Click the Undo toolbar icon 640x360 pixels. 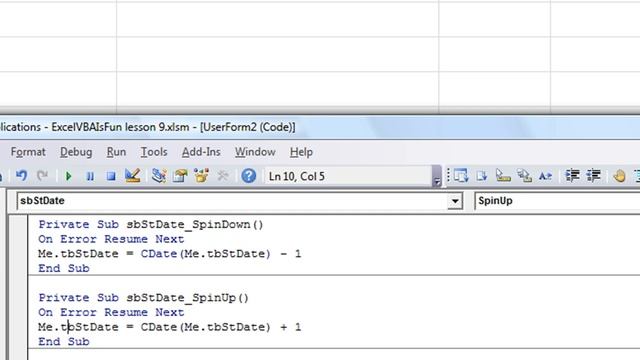tap(21, 176)
